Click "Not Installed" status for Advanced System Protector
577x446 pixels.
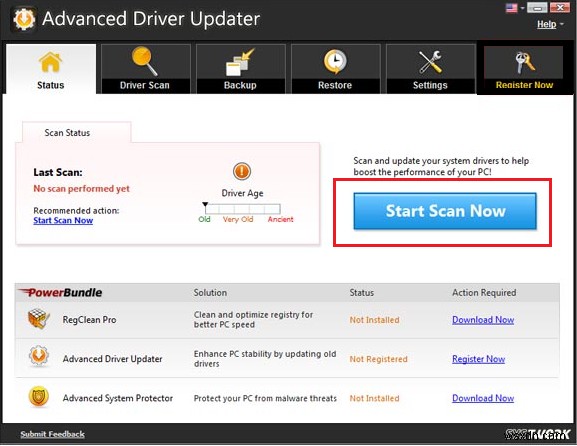374,398
